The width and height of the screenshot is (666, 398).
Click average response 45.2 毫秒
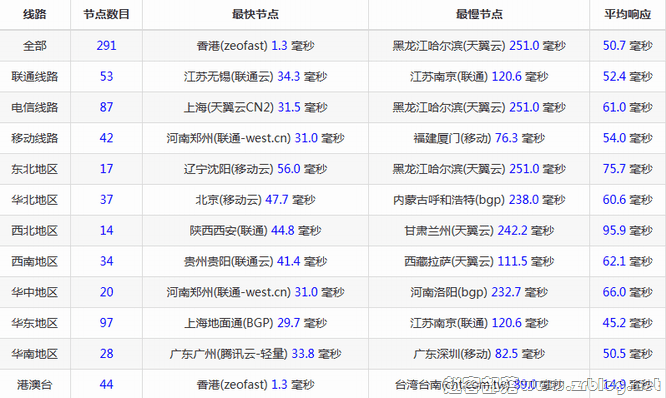coord(627,323)
